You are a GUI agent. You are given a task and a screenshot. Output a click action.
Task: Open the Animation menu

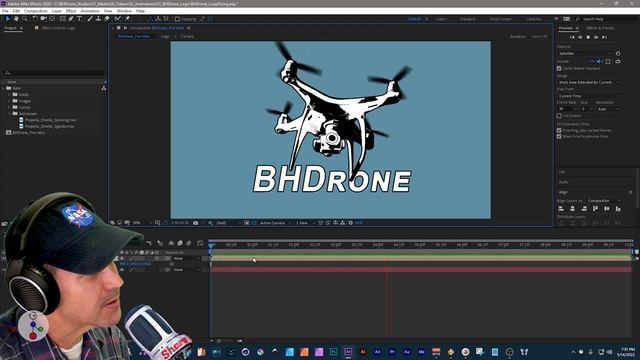tap(90, 11)
